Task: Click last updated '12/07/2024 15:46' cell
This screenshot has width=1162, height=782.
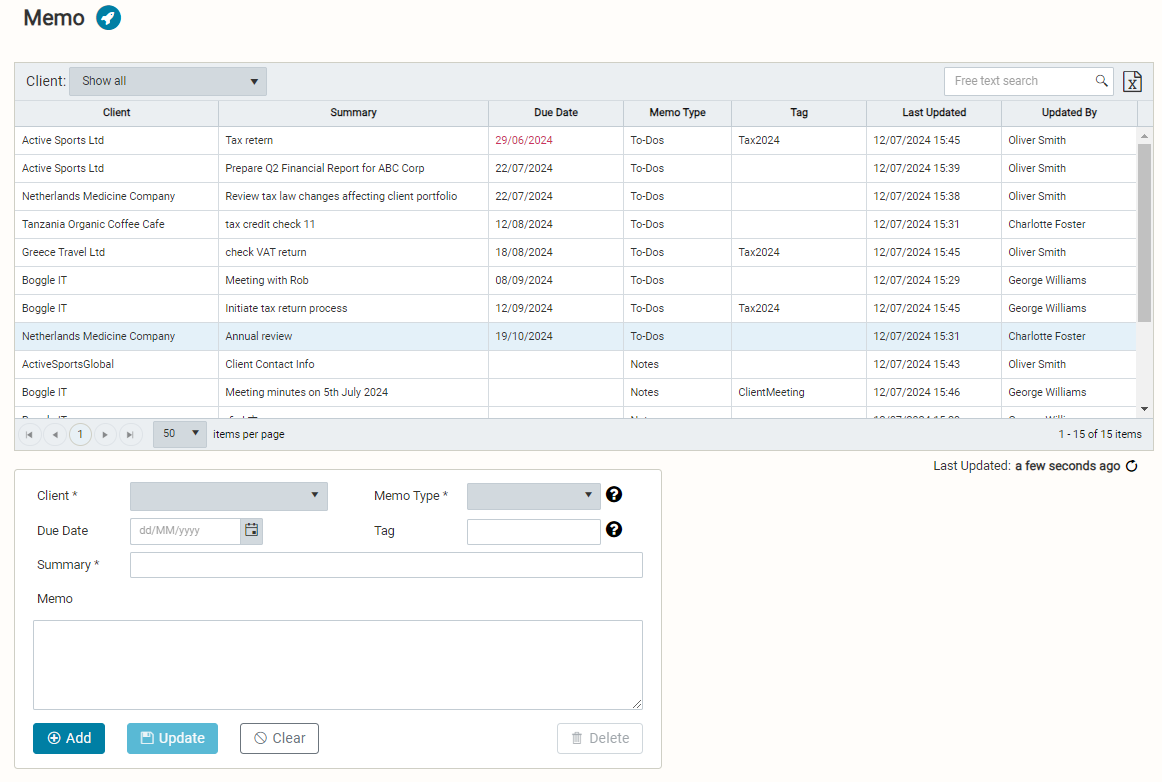Action: pos(934,392)
